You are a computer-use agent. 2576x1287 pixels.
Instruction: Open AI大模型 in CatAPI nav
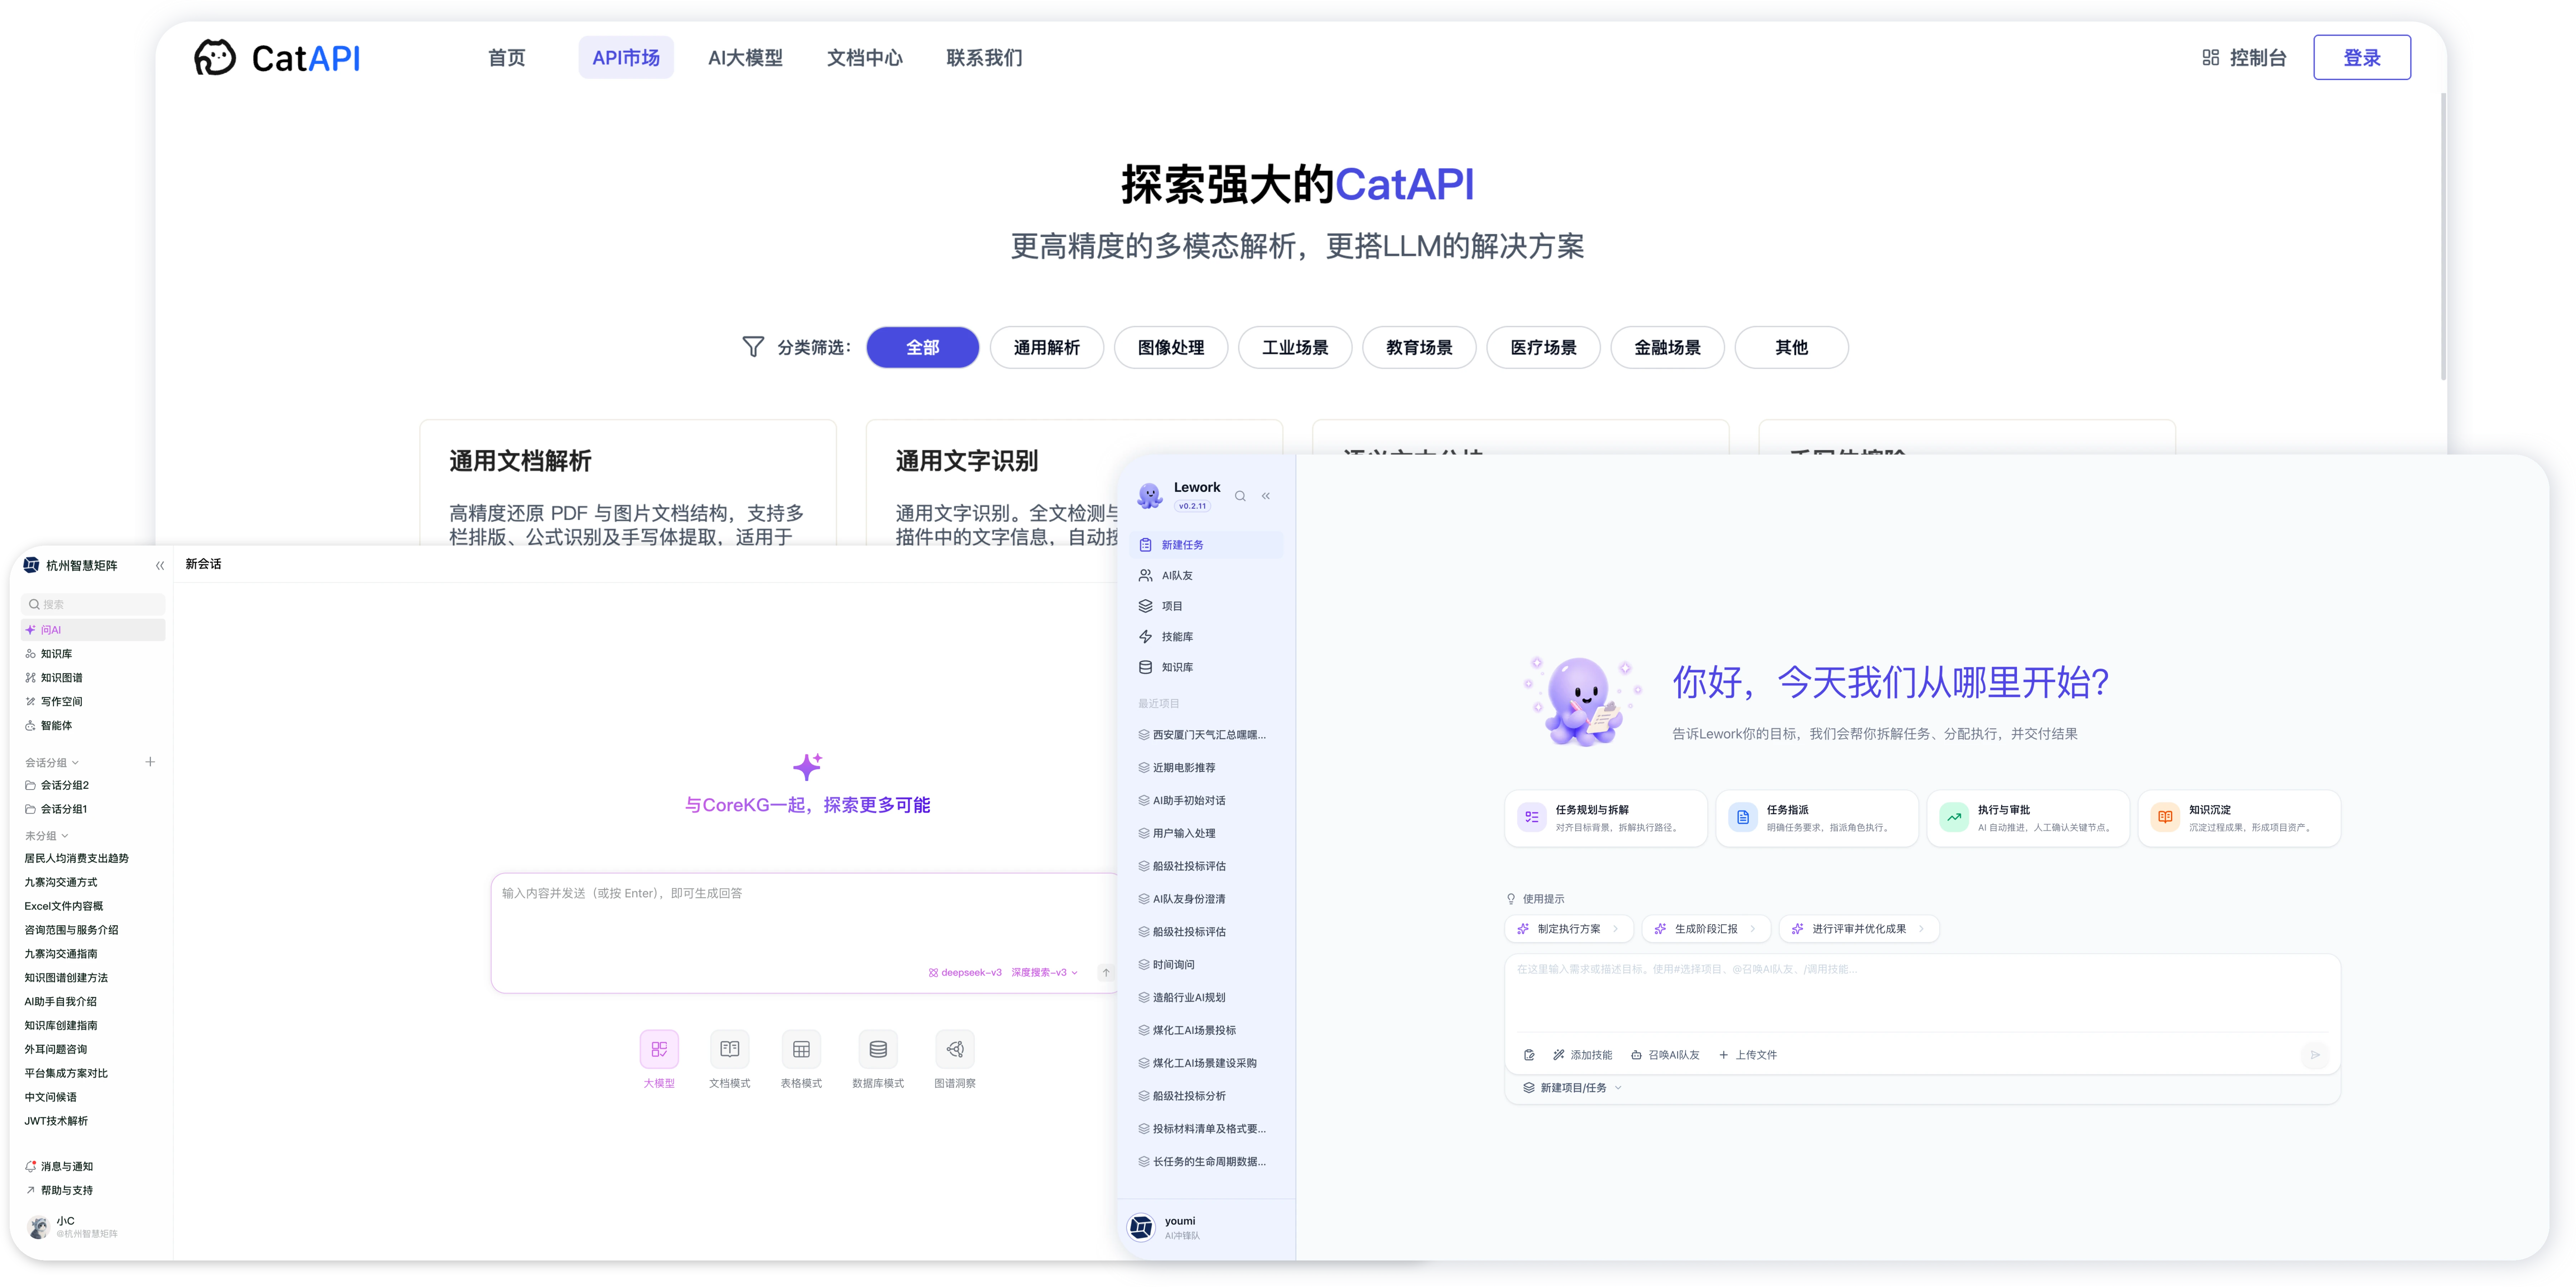(745, 58)
